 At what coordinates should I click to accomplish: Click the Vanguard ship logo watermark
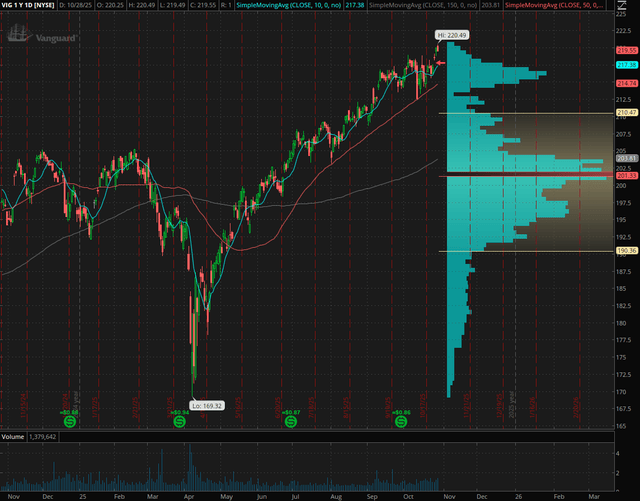click(x=20, y=33)
